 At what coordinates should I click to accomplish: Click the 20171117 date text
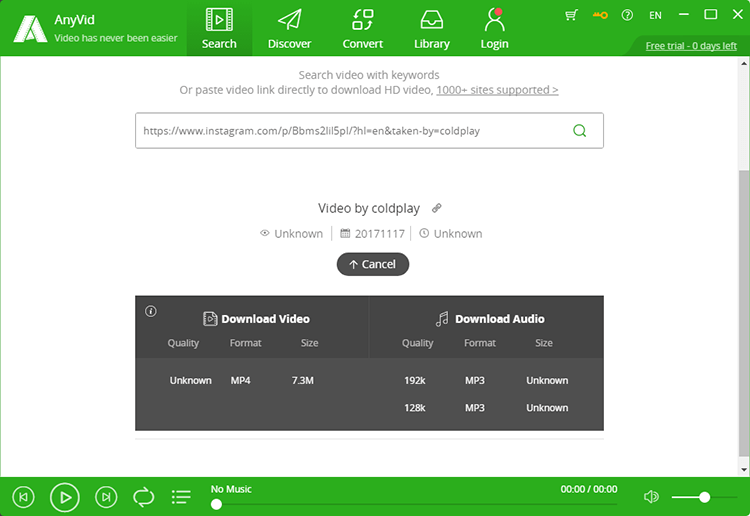380,233
